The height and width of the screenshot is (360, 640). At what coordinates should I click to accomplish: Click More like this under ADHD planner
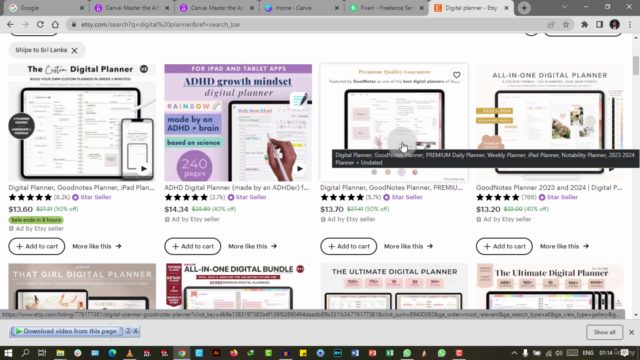click(253, 247)
